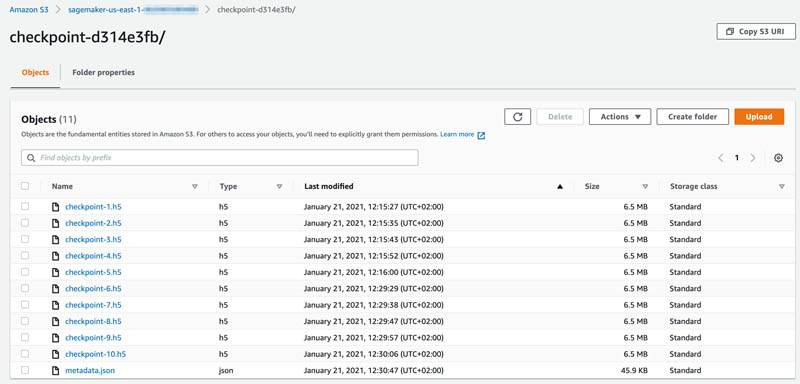This screenshot has width=800, height=384.
Task: Click file icon beside checkpoint-1.h5
Action: (x=56, y=207)
